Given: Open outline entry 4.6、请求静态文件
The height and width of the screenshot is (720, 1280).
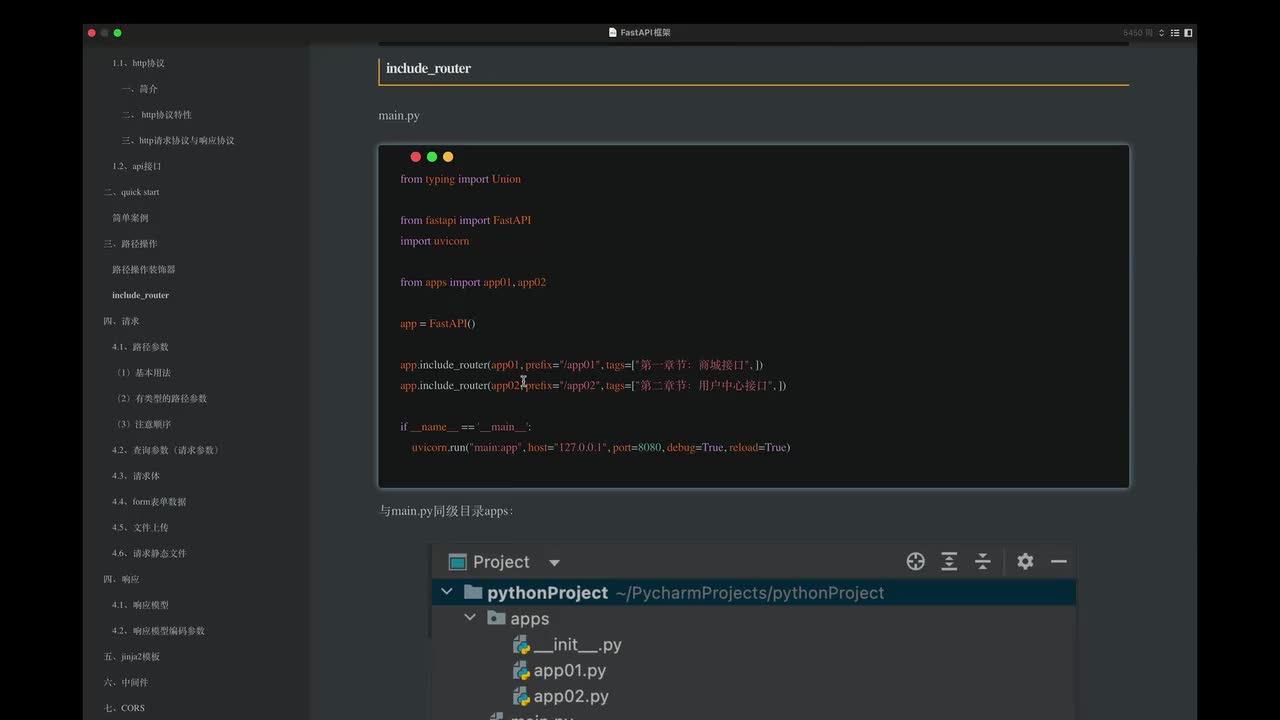Looking at the screenshot, I should coord(149,554).
